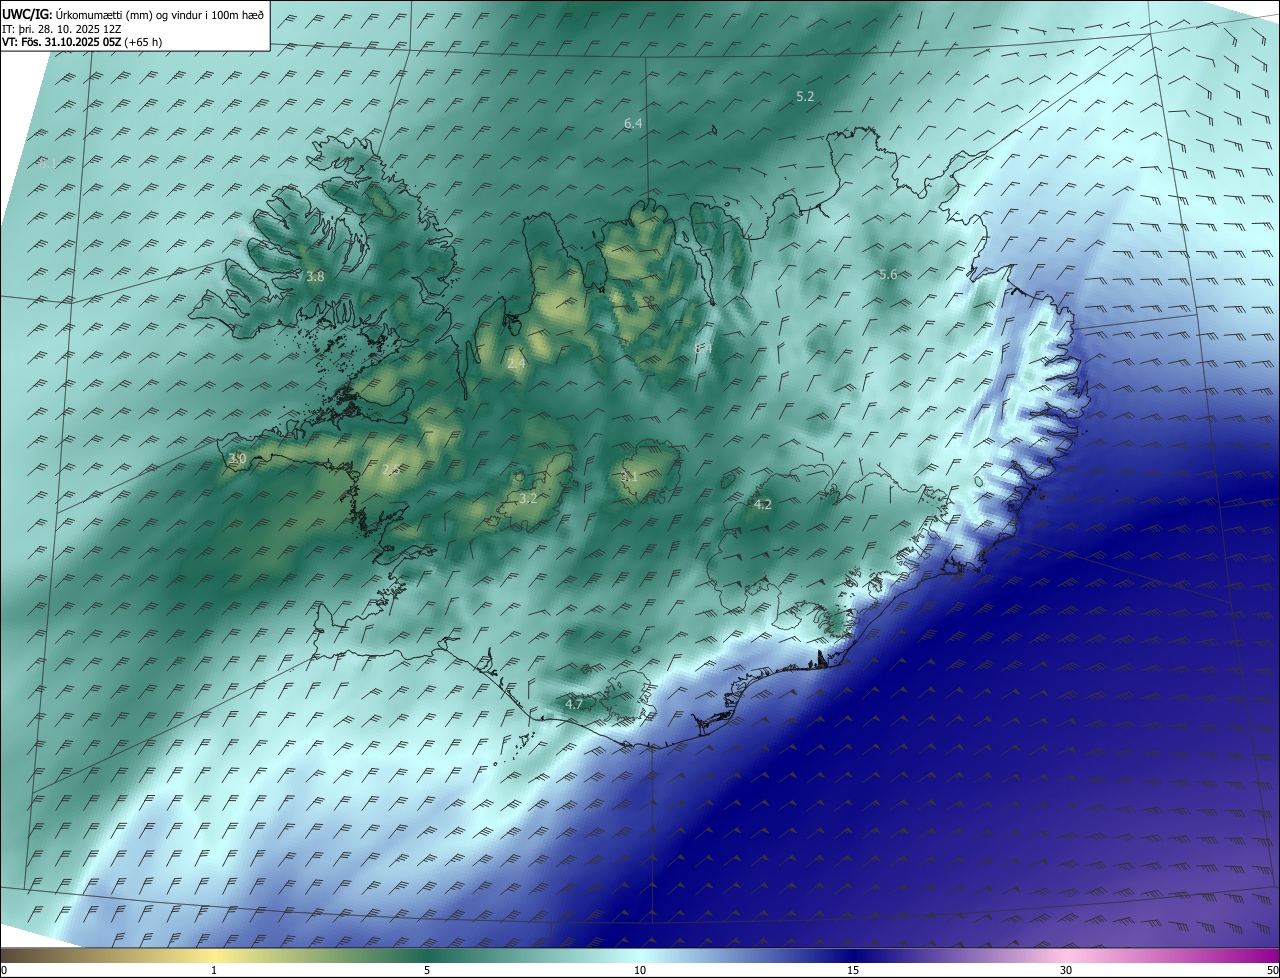Select the 4.7 value near south coast
The image size is (1280, 978).
pyautogui.click(x=574, y=705)
